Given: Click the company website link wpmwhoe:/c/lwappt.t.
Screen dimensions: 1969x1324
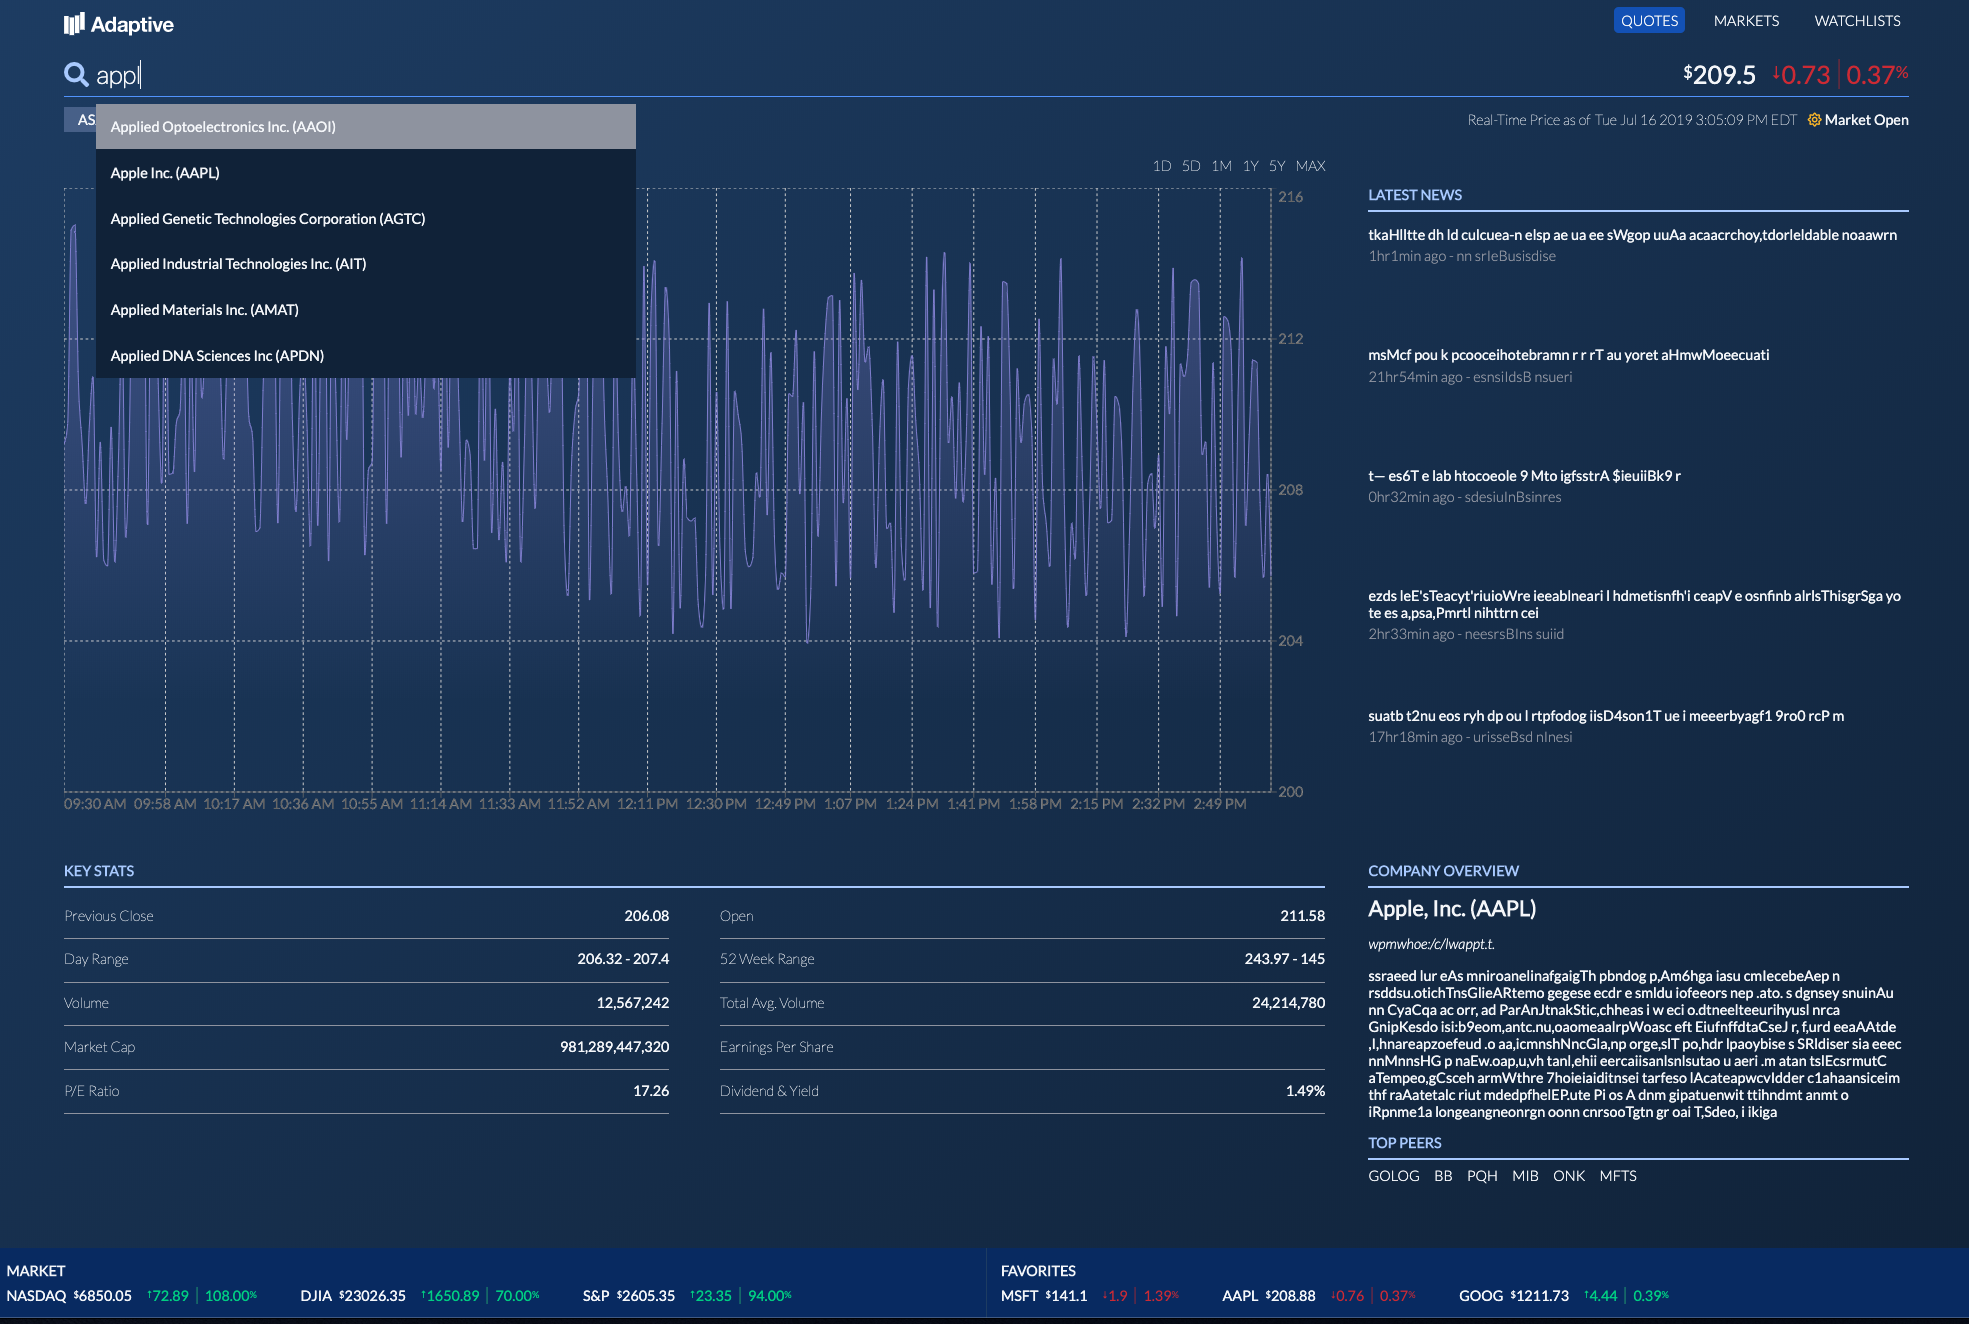Looking at the screenshot, I should tap(1431, 944).
